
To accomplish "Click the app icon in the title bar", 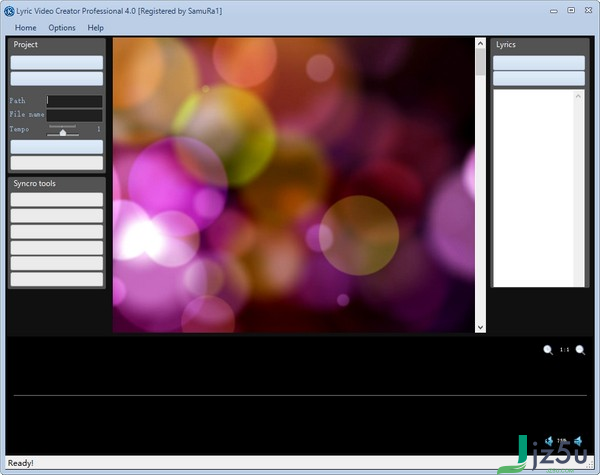I will (9, 11).
